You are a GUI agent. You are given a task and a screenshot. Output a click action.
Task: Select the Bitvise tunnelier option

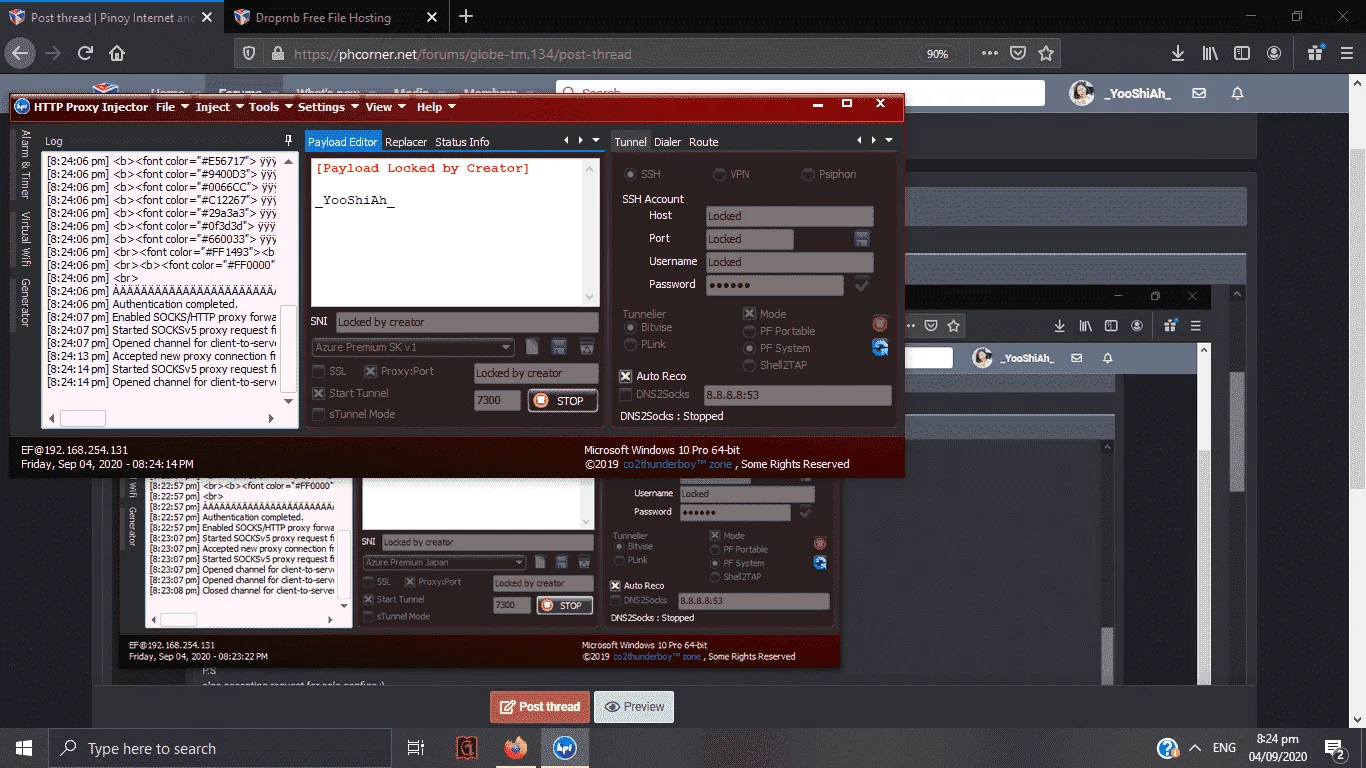[631, 327]
